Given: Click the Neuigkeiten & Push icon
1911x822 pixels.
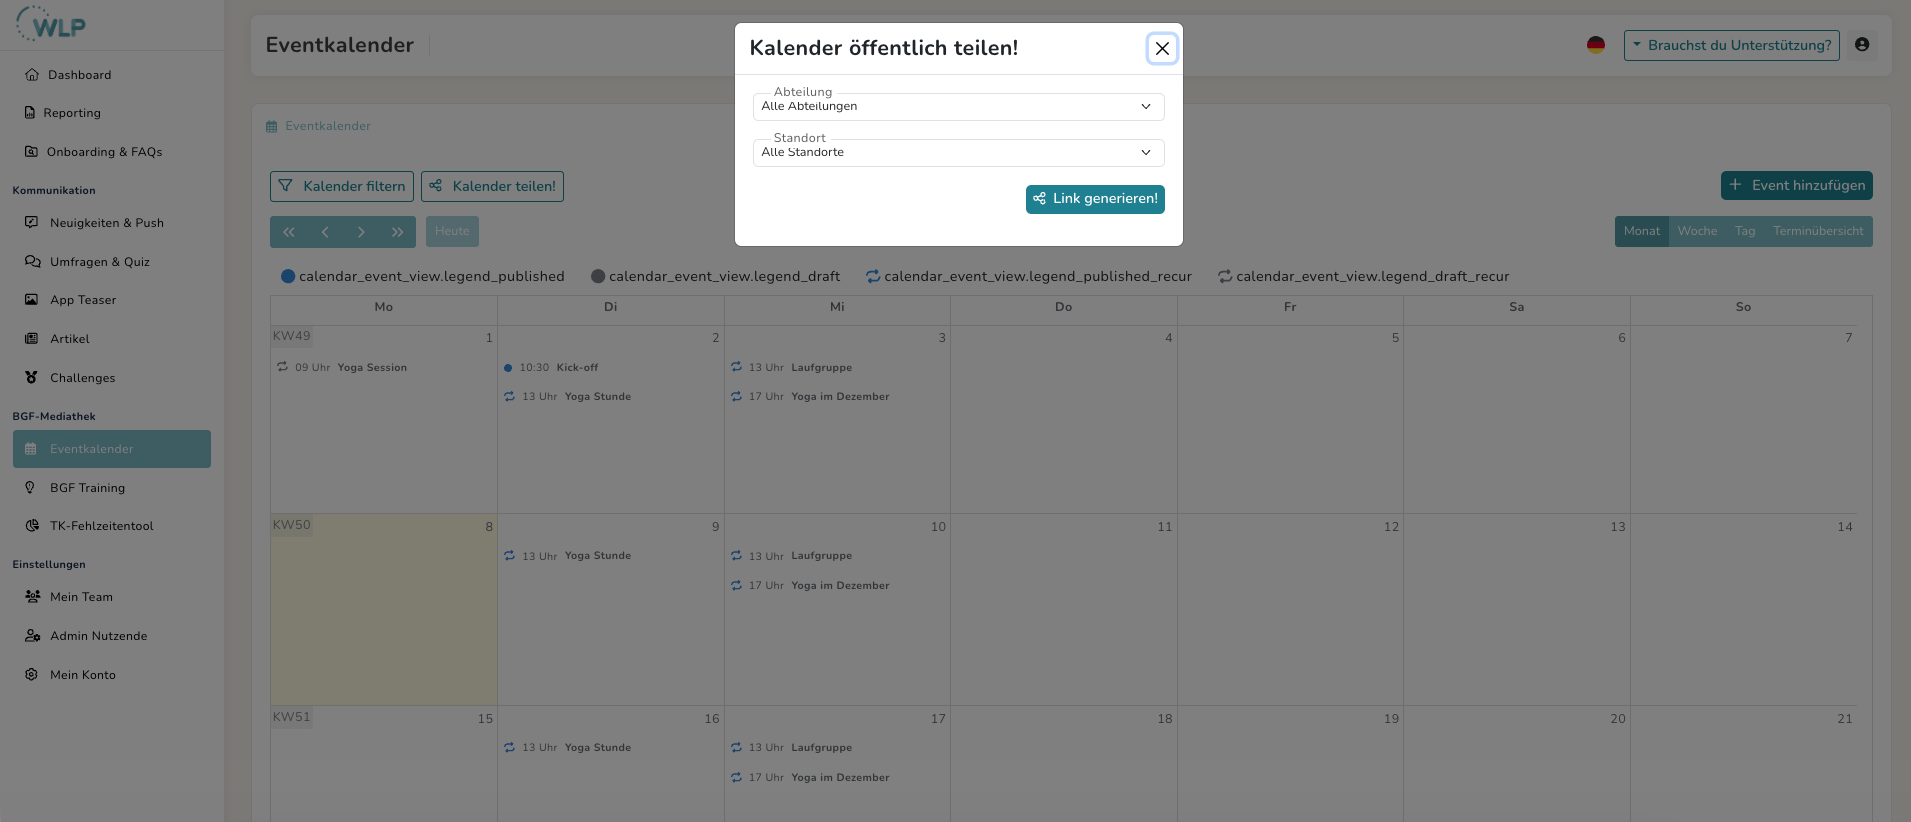Looking at the screenshot, I should click(x=32, y=223).
